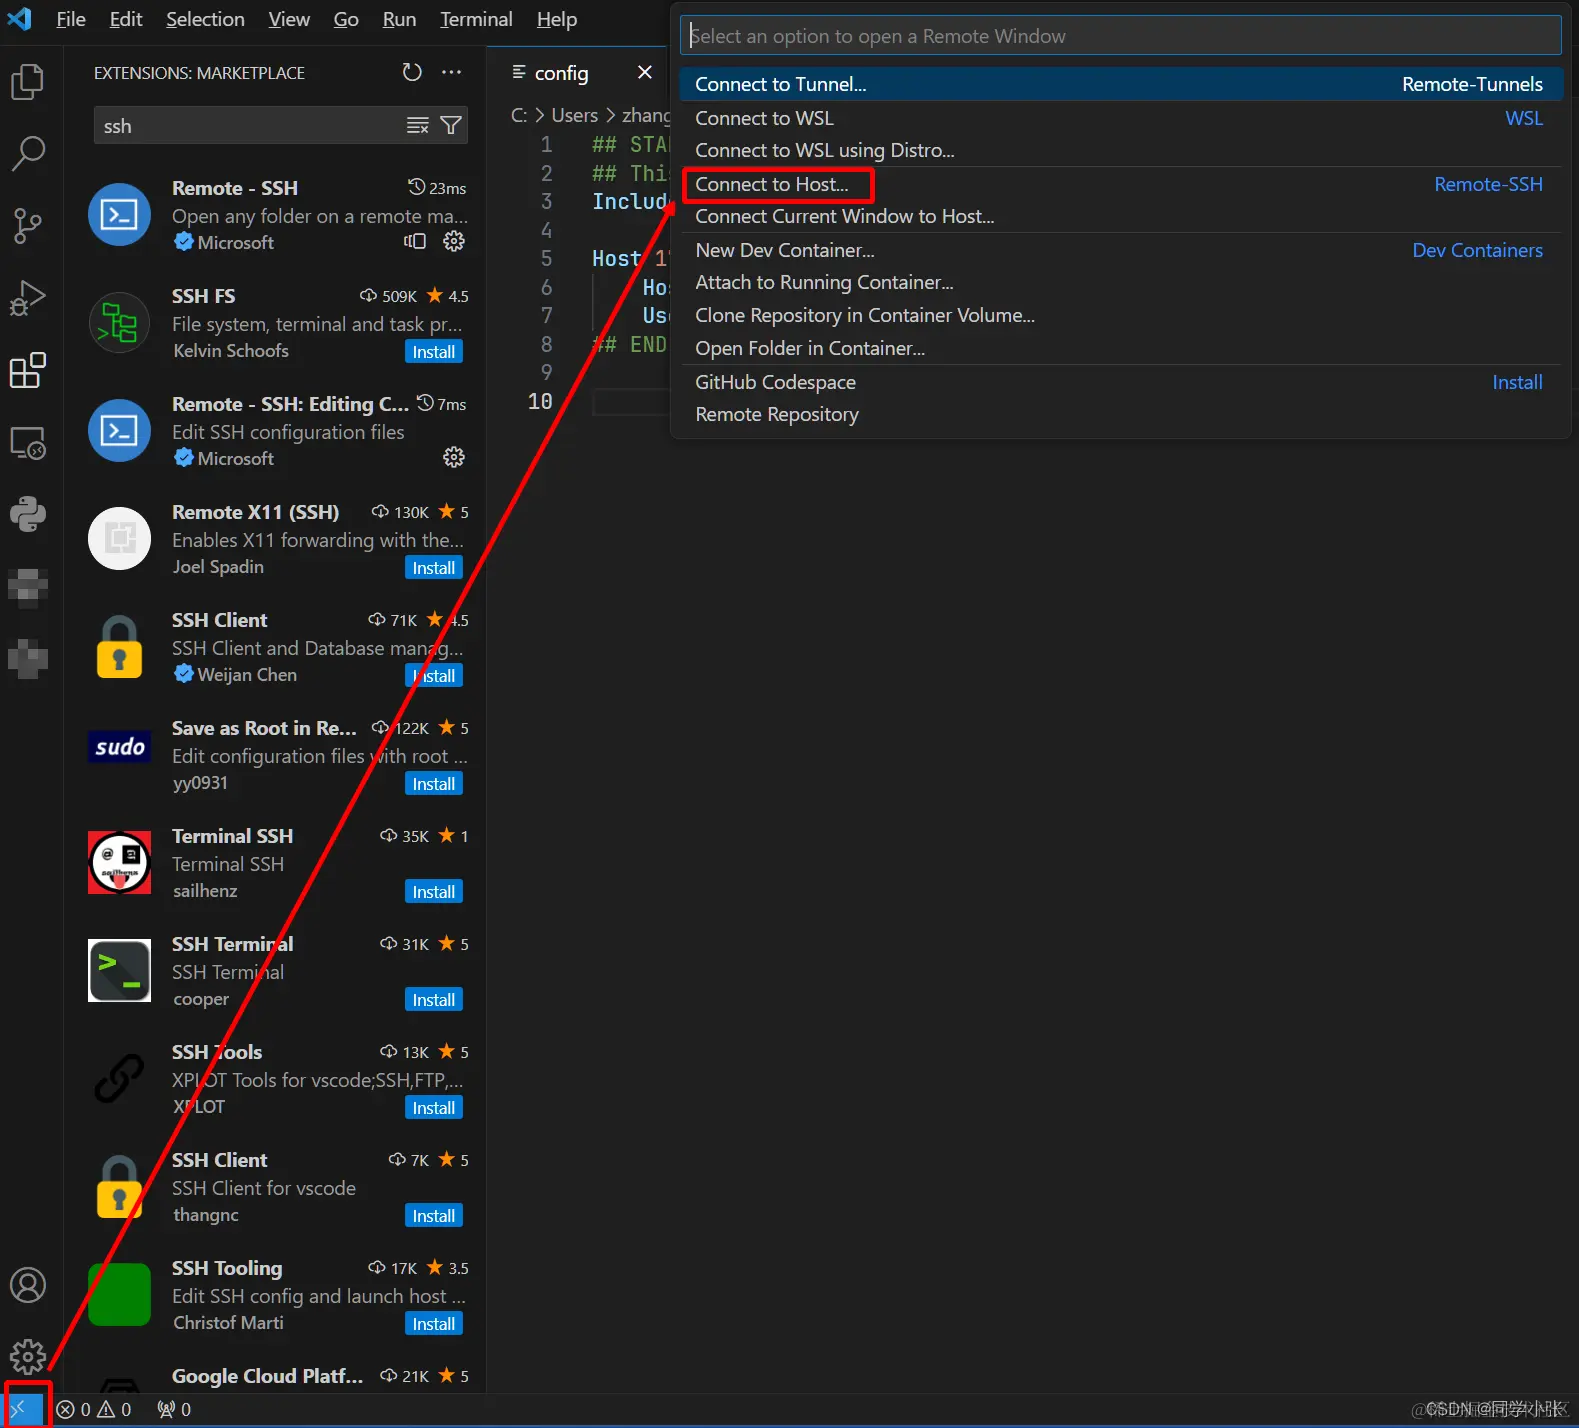Choose Open Folder in Container...
The height and width of the screenshot is (1428, 1579).
[x=1120, y=348]
